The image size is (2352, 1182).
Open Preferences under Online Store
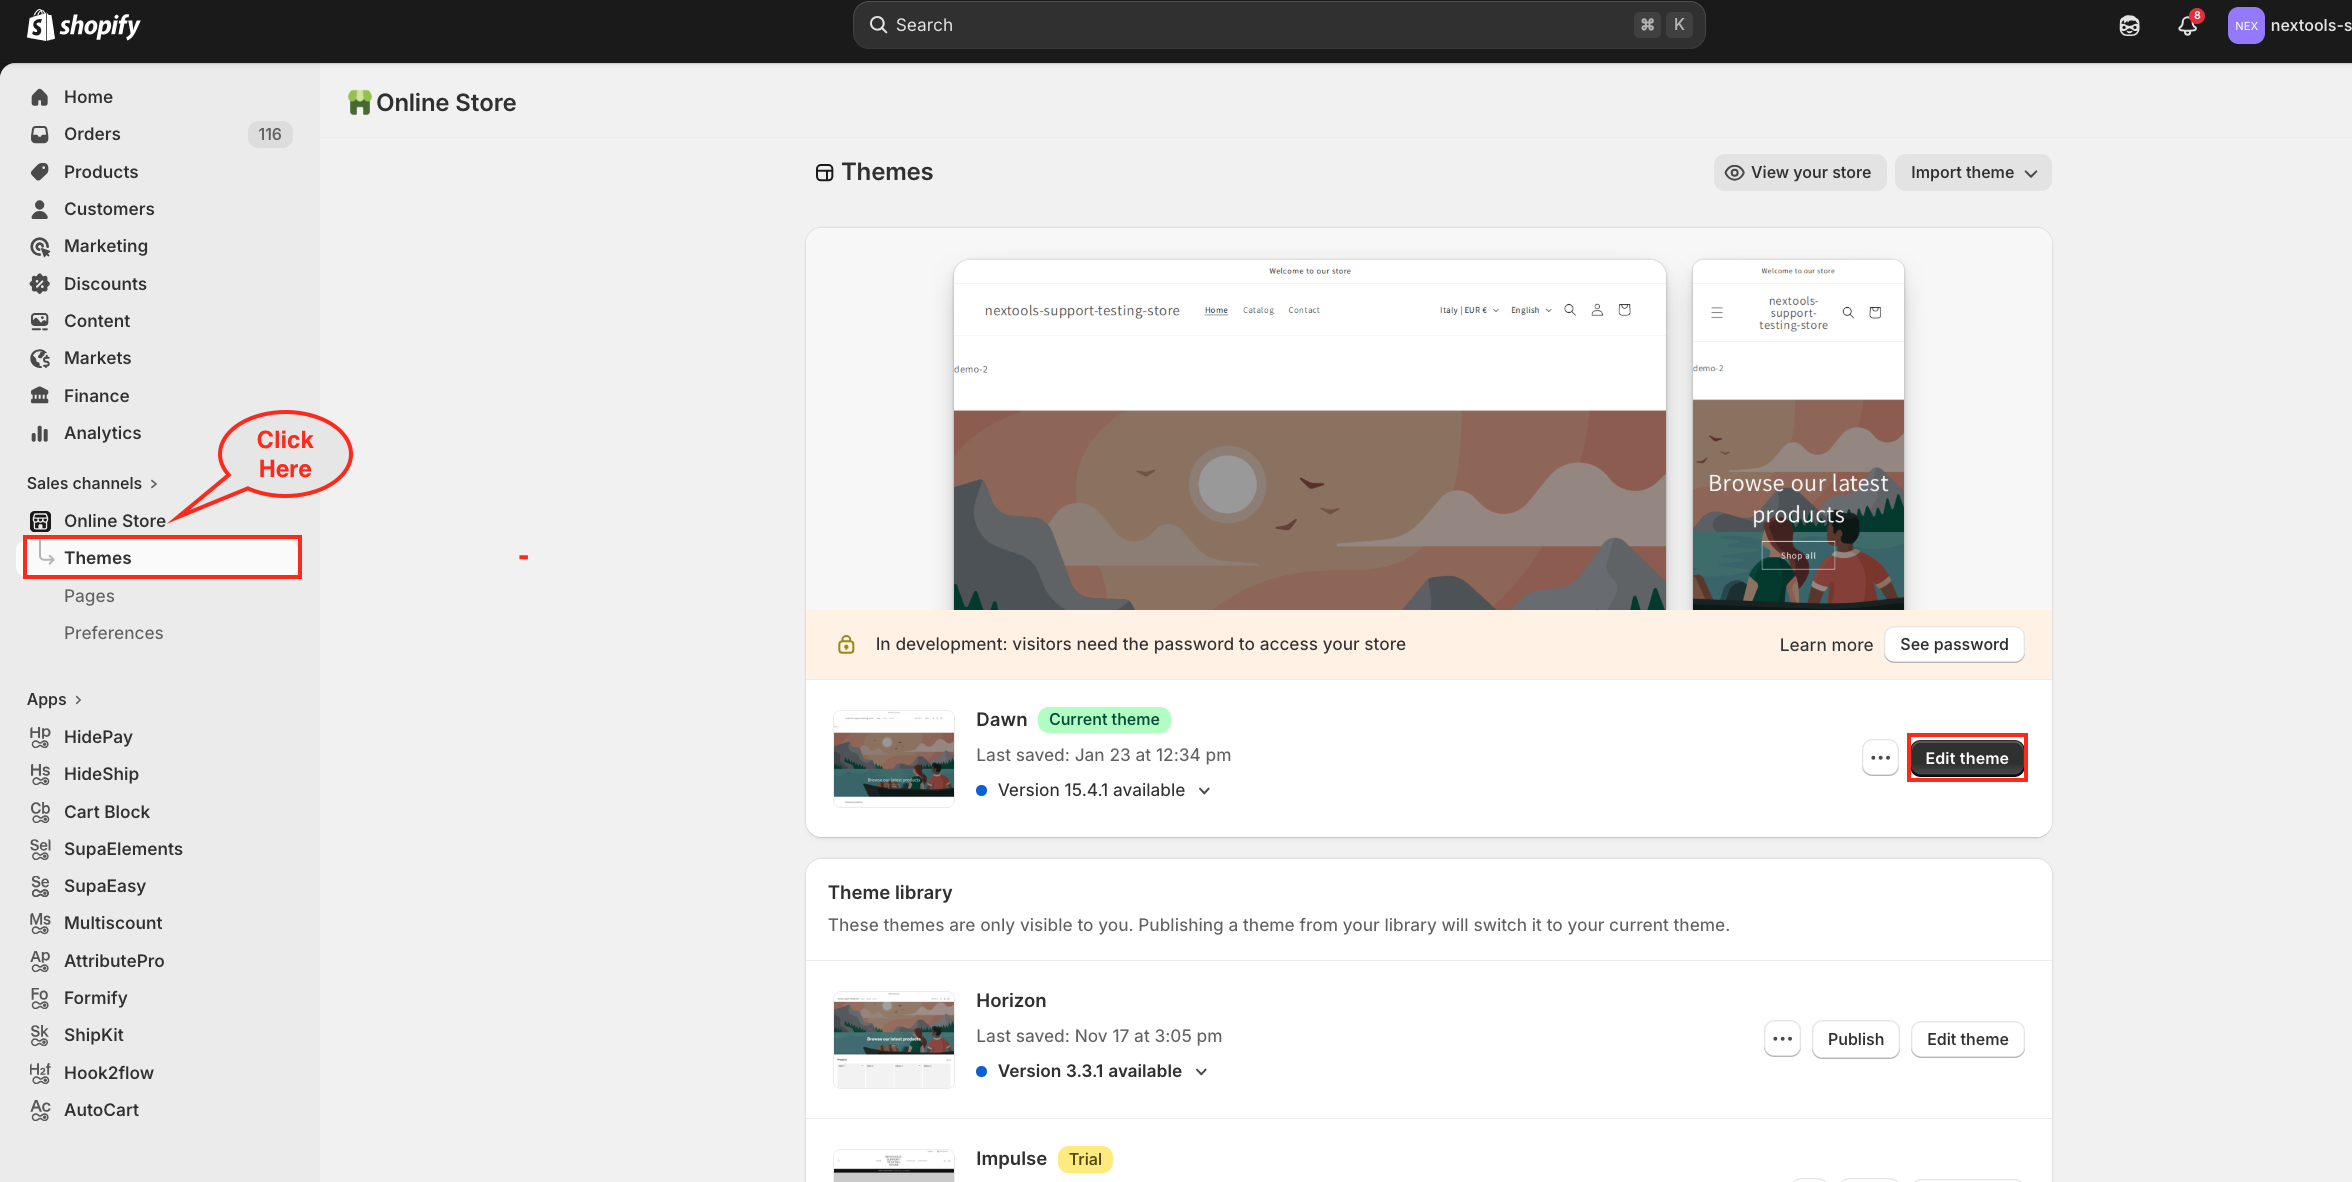(x=113, y=633)
